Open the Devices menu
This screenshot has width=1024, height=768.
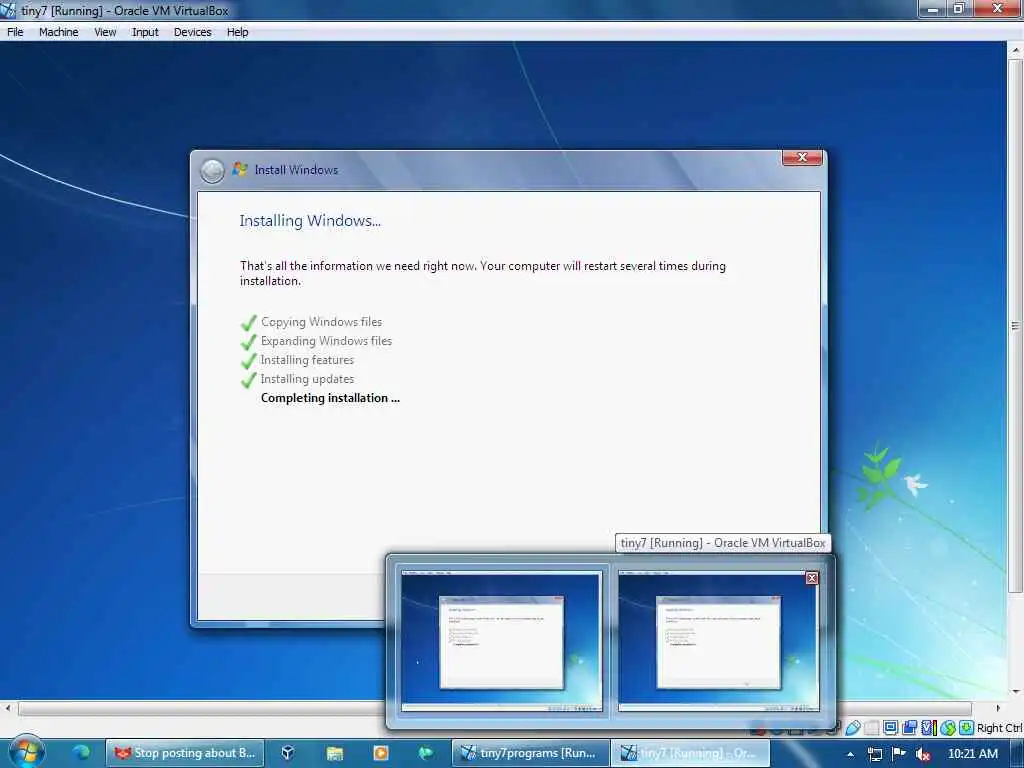pos(192,32)
